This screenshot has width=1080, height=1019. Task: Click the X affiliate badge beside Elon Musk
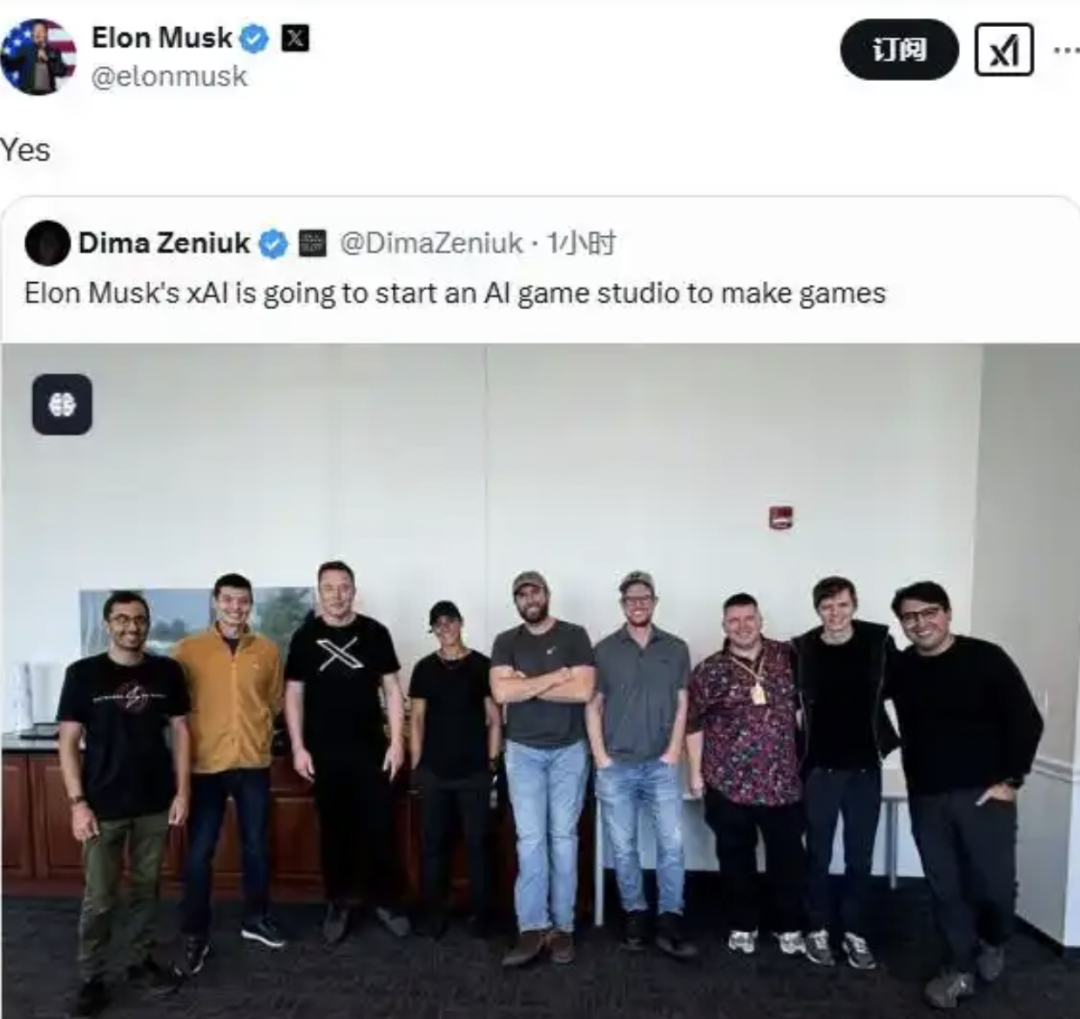click(295, 38)
